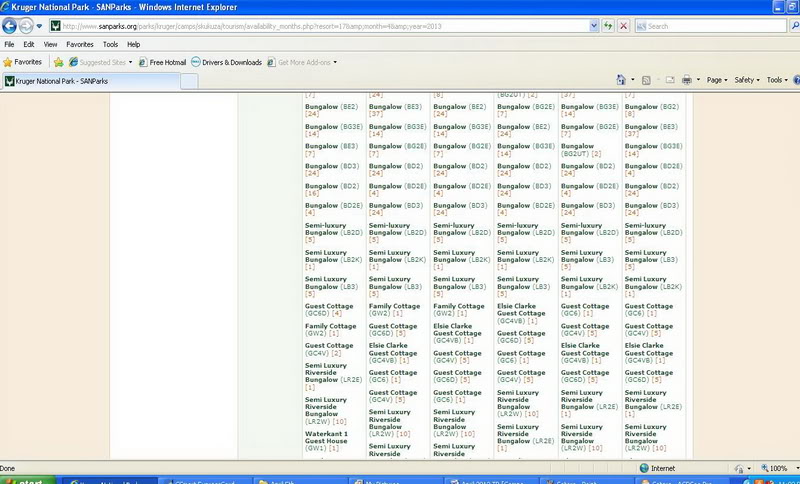Open the Tools menu in menu bar
The height and width of the screenshot is (484, 800).
pyautogui.click(x=110, y=44)
